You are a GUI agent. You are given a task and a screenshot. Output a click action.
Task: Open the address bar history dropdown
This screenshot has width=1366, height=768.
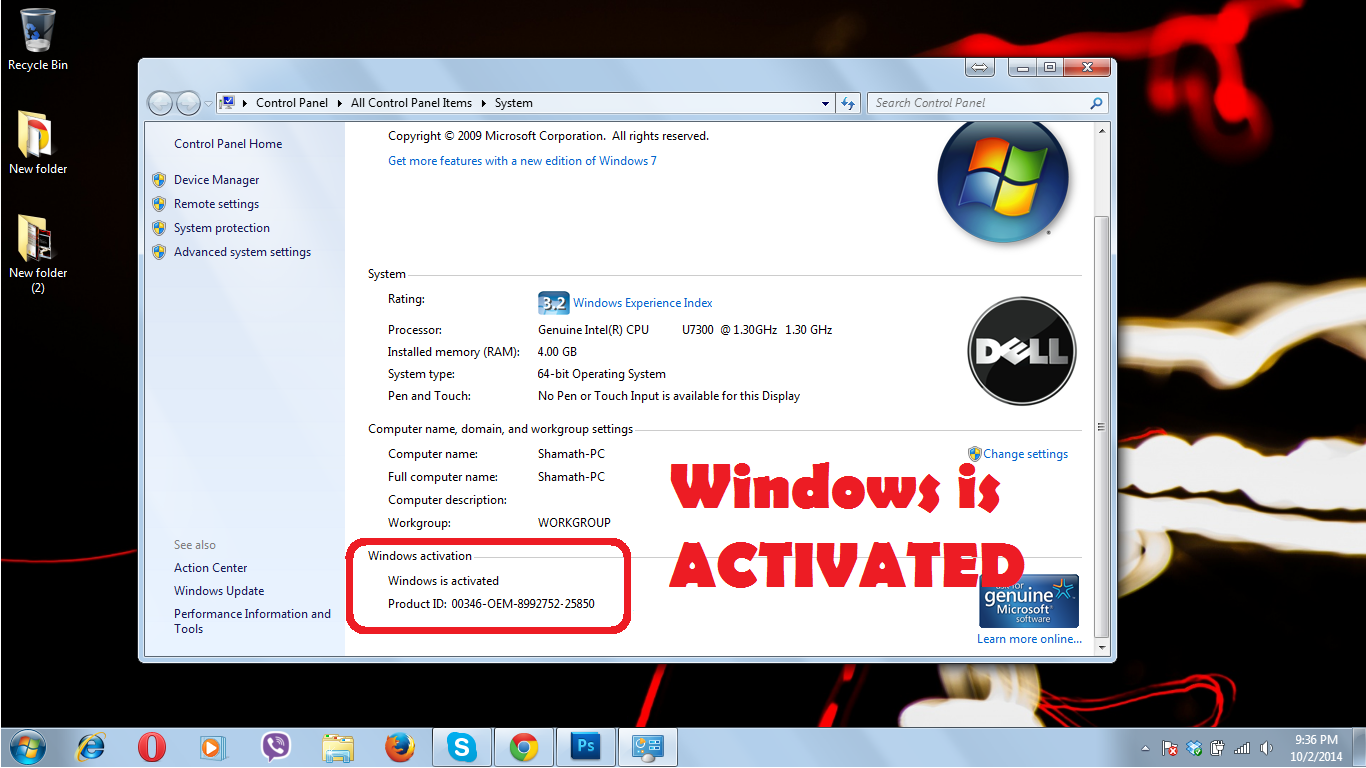pyautogui.click(x=825, y=103)
